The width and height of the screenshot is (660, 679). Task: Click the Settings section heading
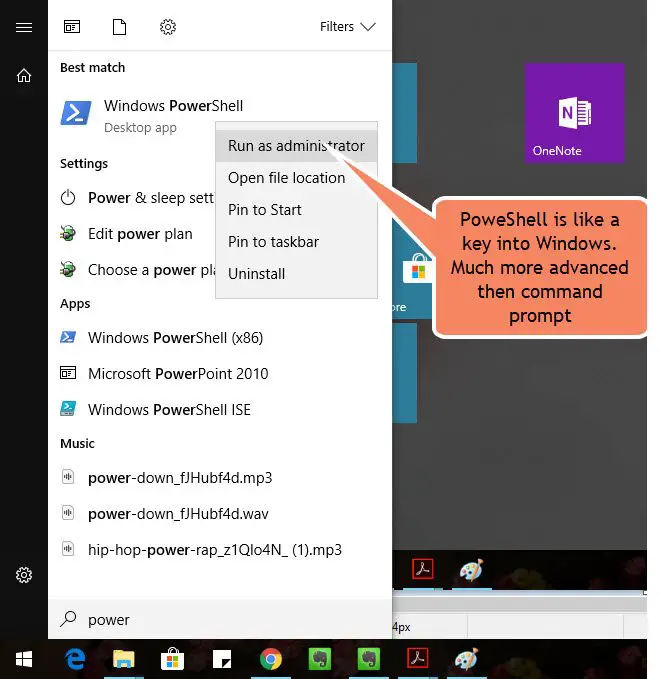[84, 164]
